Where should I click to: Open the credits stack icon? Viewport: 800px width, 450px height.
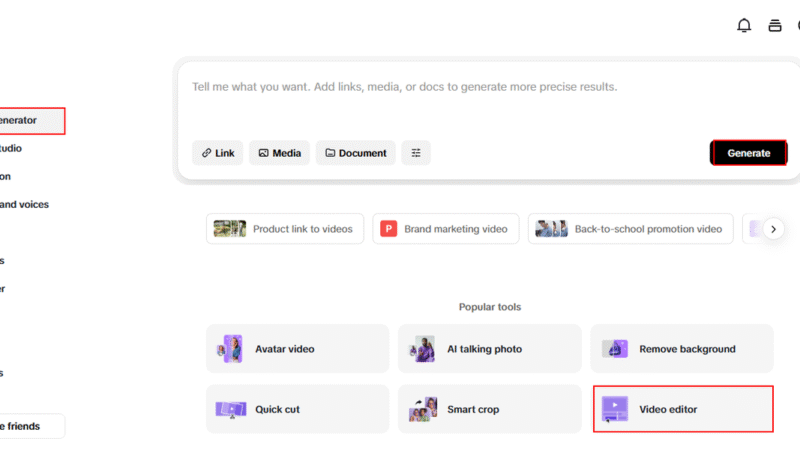coord(774,26)
